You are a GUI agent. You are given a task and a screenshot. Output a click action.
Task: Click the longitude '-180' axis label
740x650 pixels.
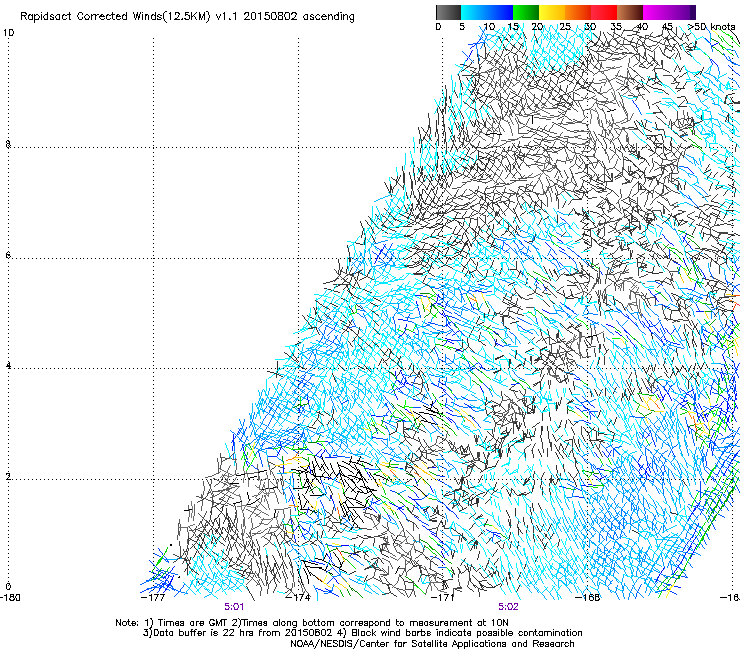10,598
